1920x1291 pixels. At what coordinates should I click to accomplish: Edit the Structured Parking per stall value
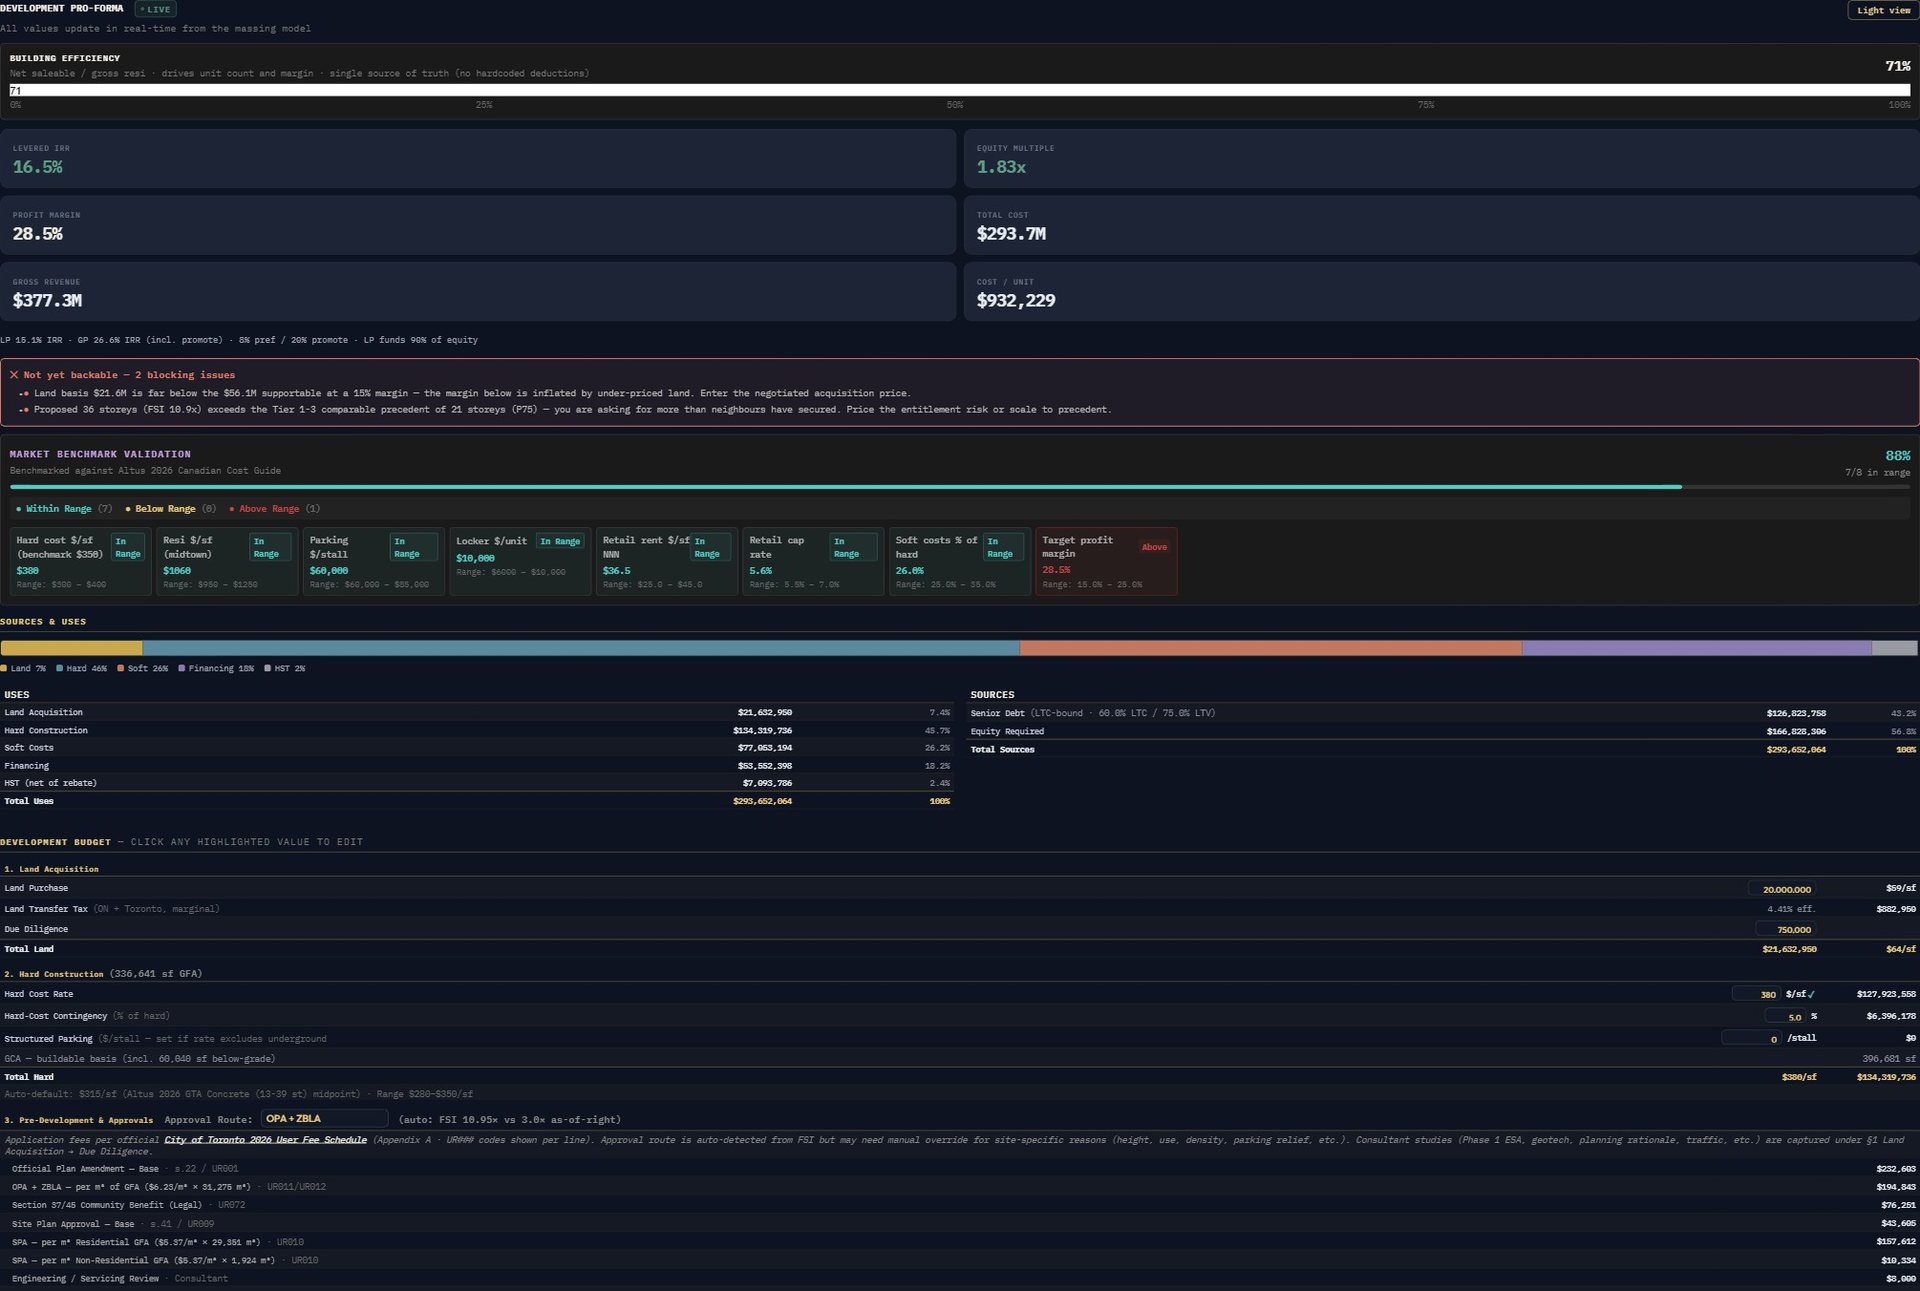[x=1751, y=1039]
